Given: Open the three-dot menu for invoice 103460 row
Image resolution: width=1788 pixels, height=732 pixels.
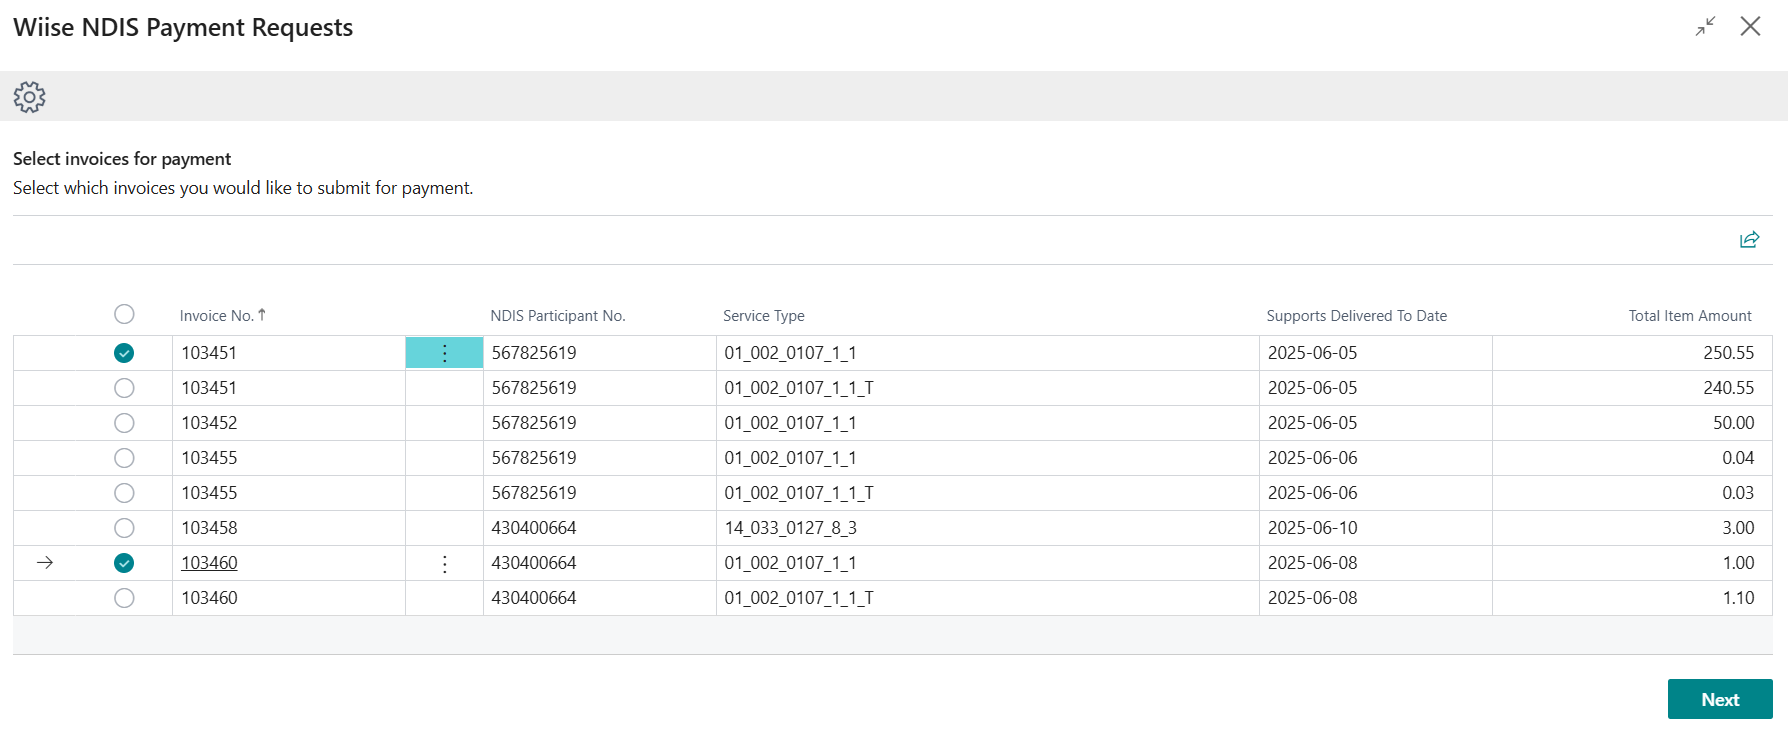Looking at the screenshot, I should pos(444,563).
